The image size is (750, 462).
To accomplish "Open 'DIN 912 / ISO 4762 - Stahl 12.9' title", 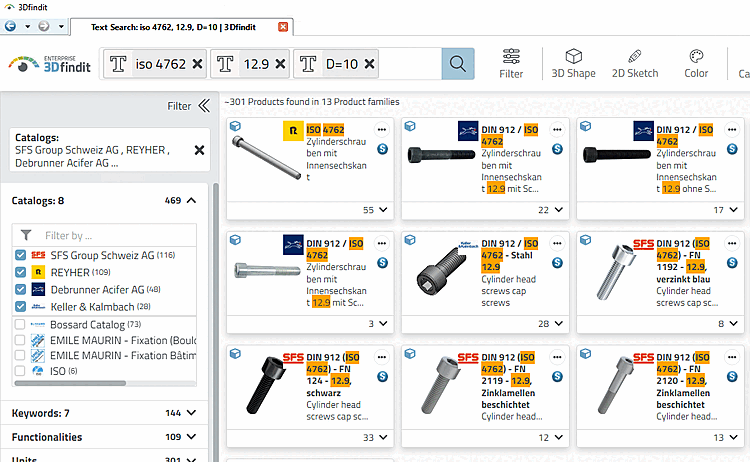I will coord(510,255).
